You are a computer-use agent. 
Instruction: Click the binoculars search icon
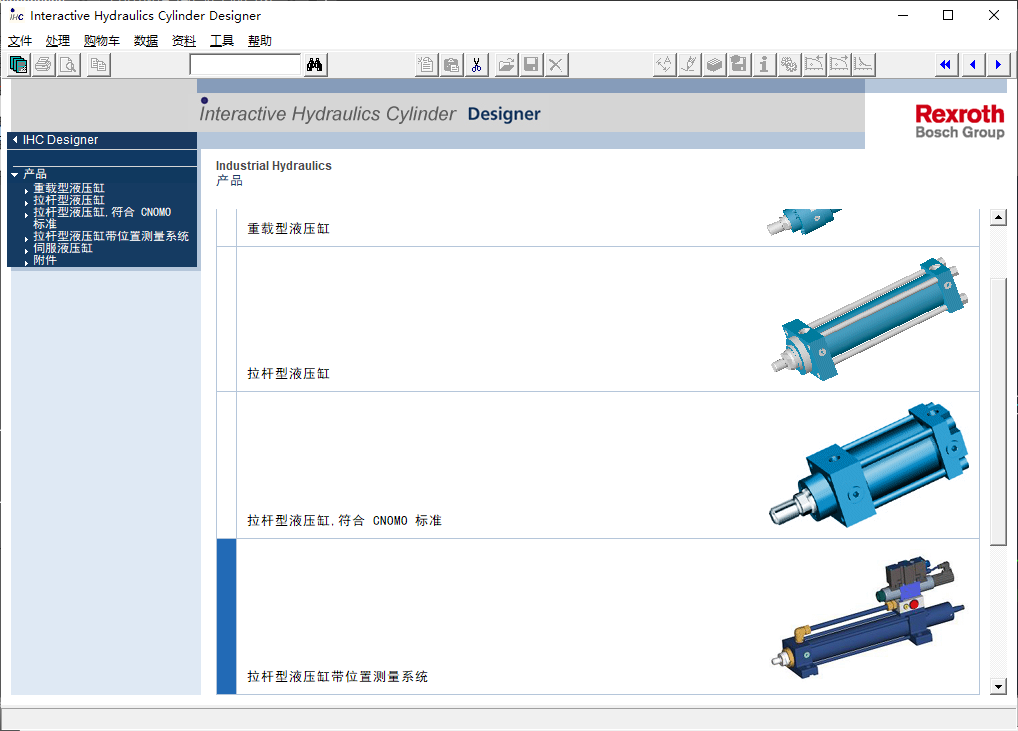click(x=314, y=65)
